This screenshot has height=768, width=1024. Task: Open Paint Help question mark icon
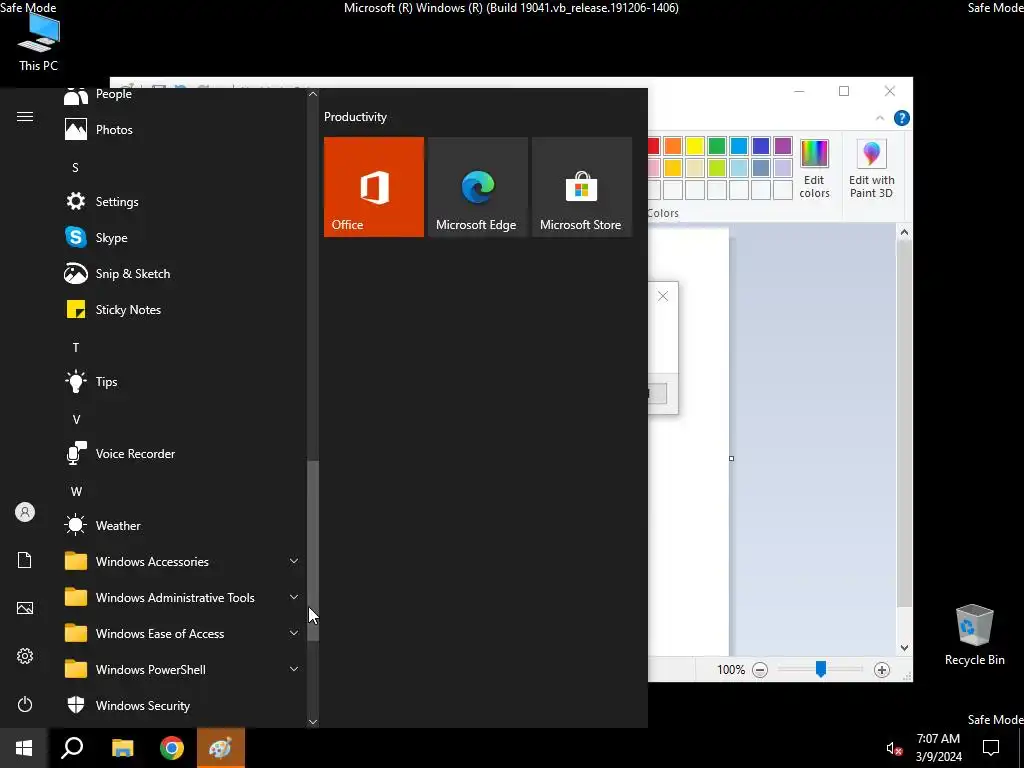click(x=901, y=118)
